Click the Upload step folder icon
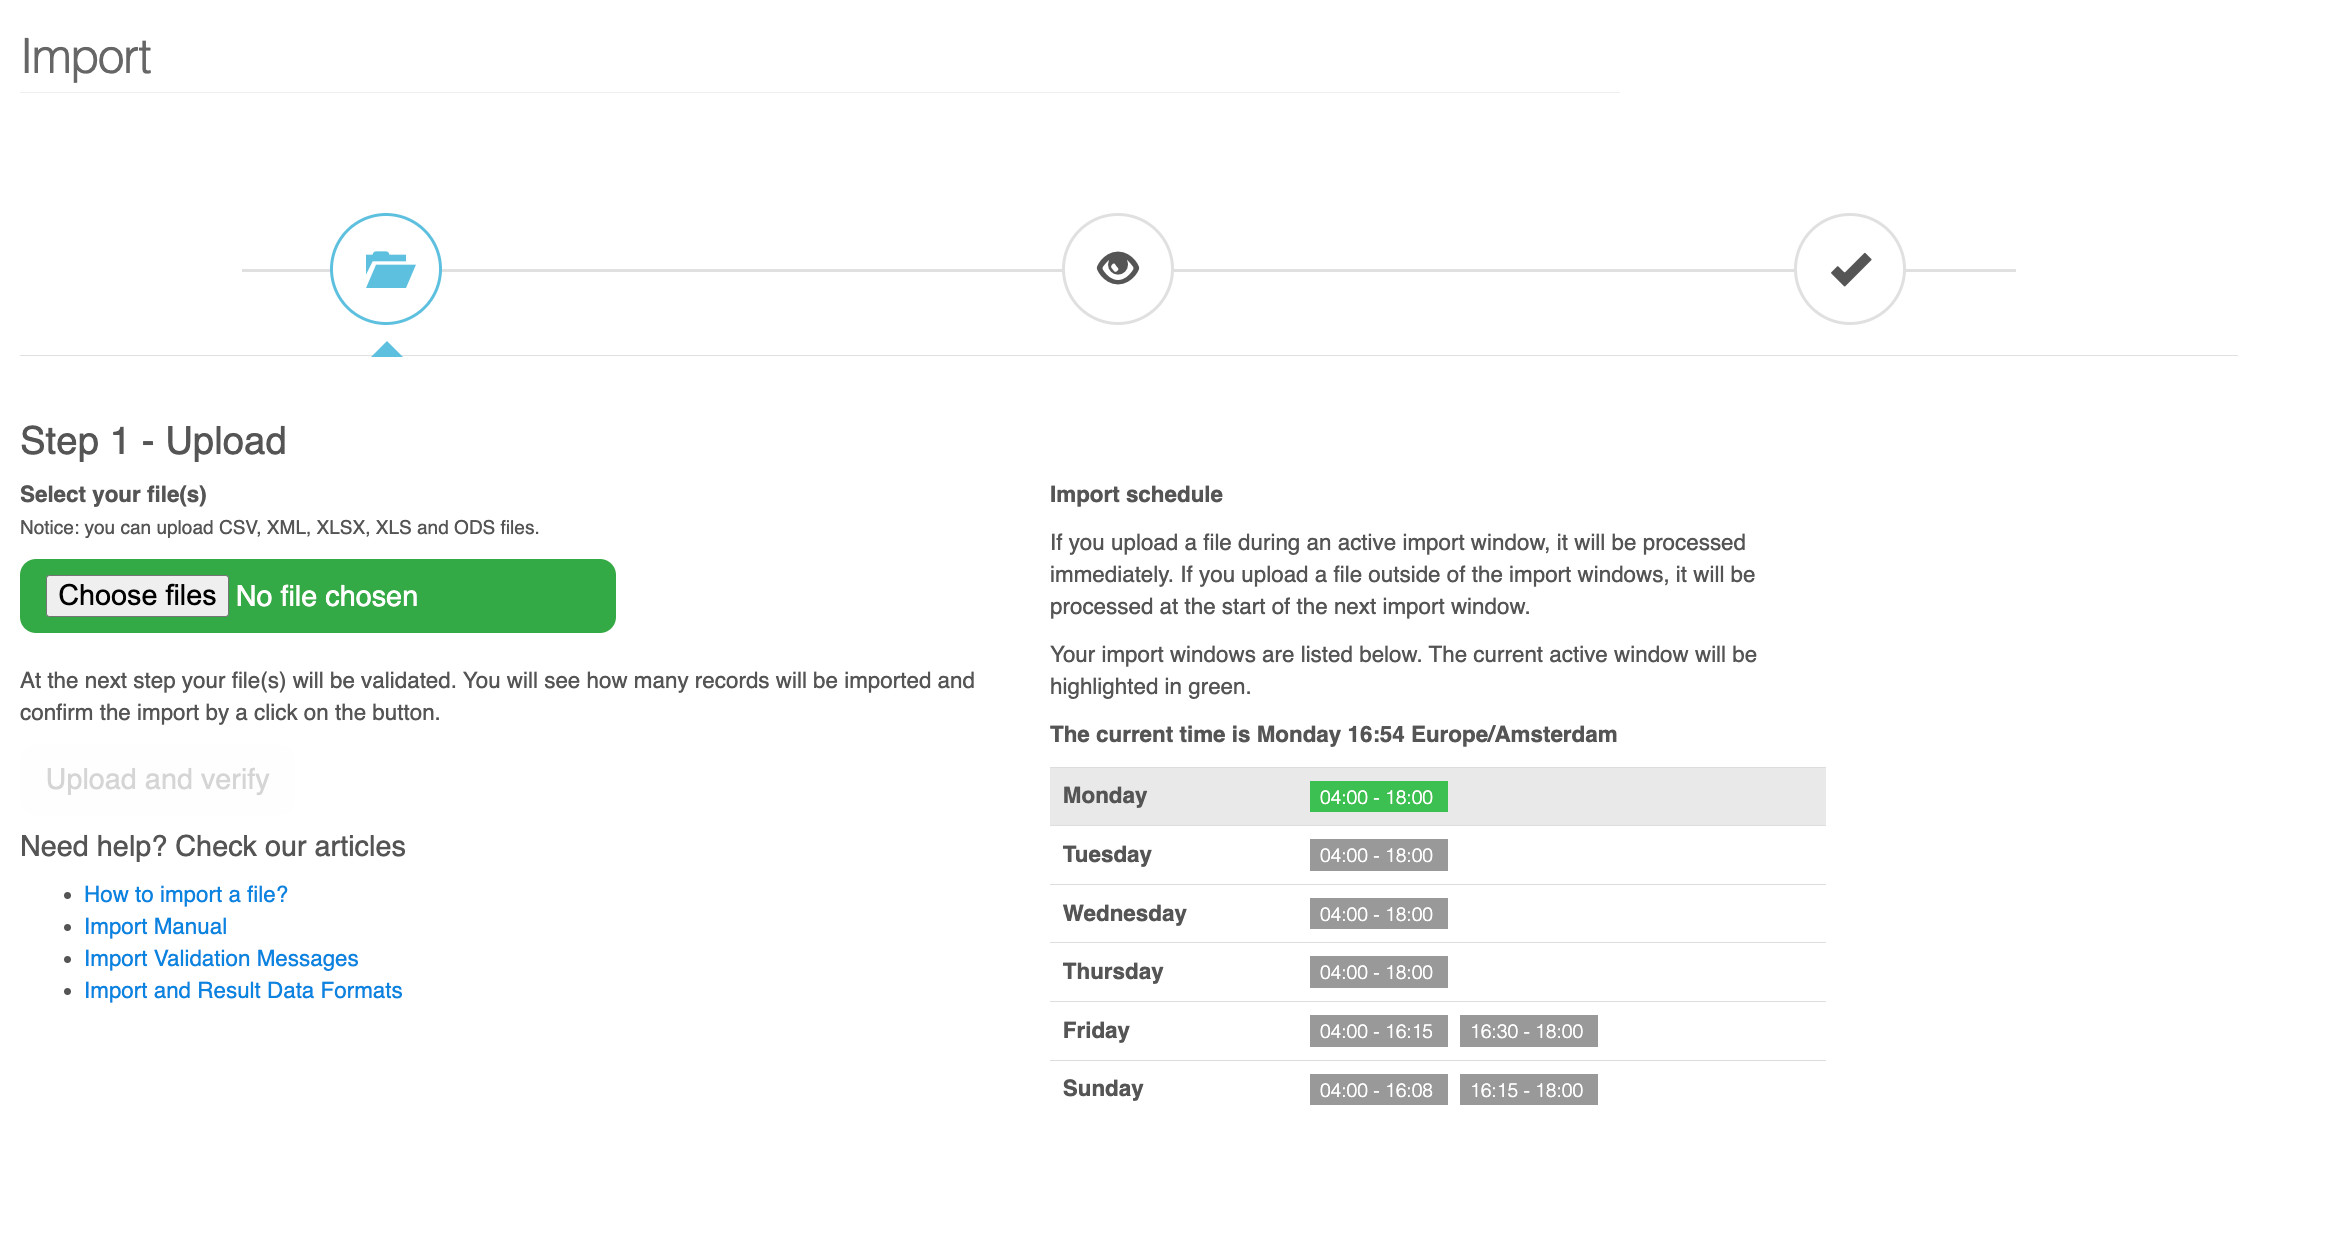 [x=387, y=269]
